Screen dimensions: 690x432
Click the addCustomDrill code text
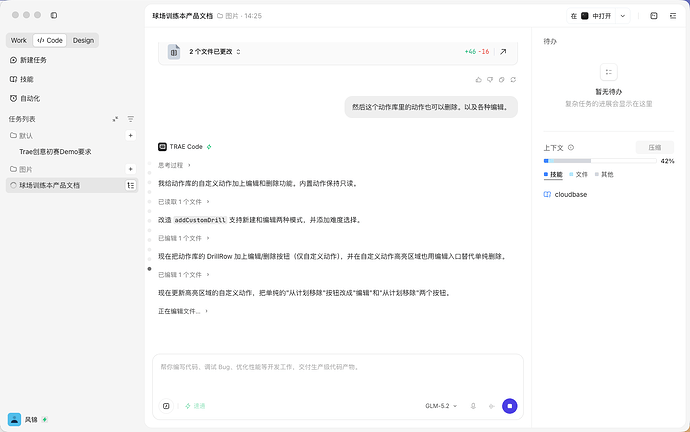(200, 220)
